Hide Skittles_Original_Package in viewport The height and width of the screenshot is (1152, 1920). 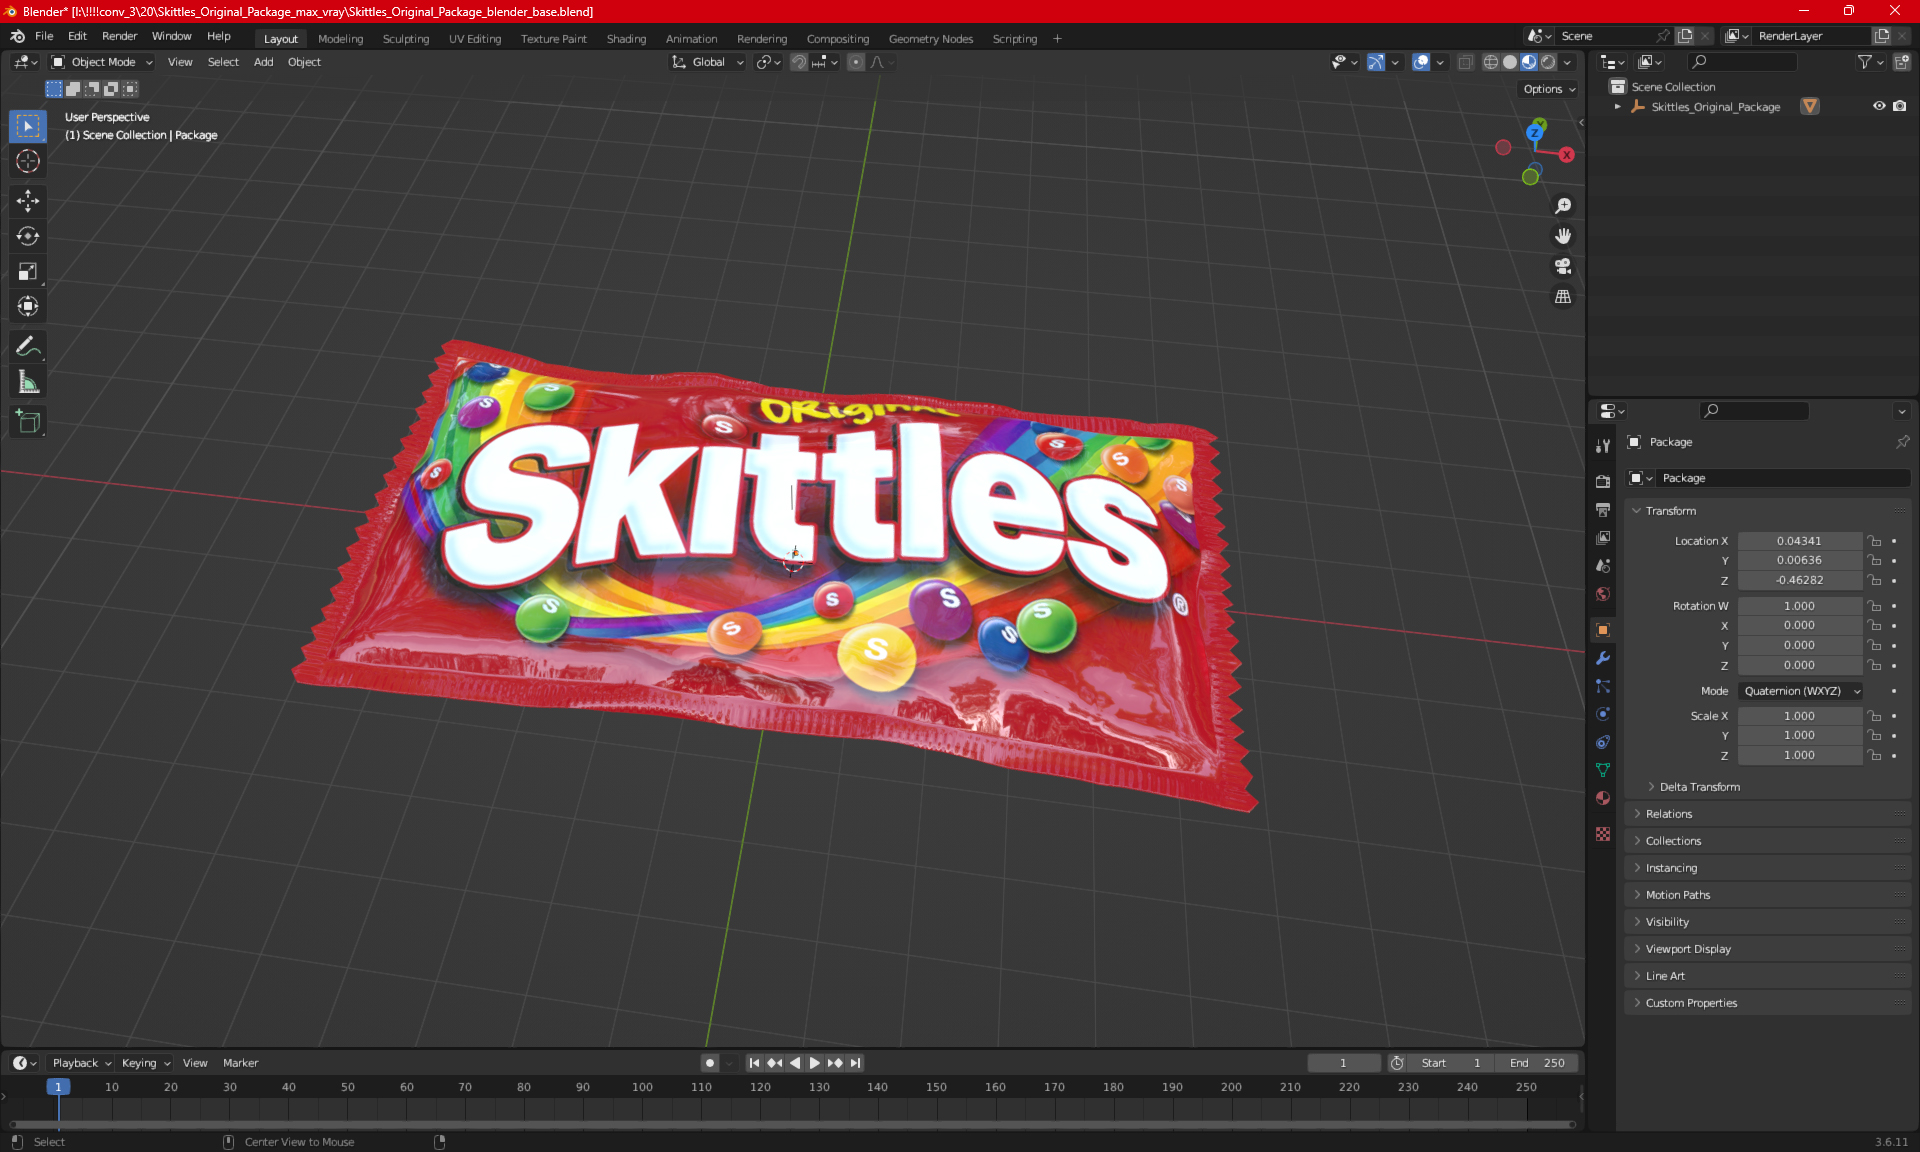[x=1879, y=106]
